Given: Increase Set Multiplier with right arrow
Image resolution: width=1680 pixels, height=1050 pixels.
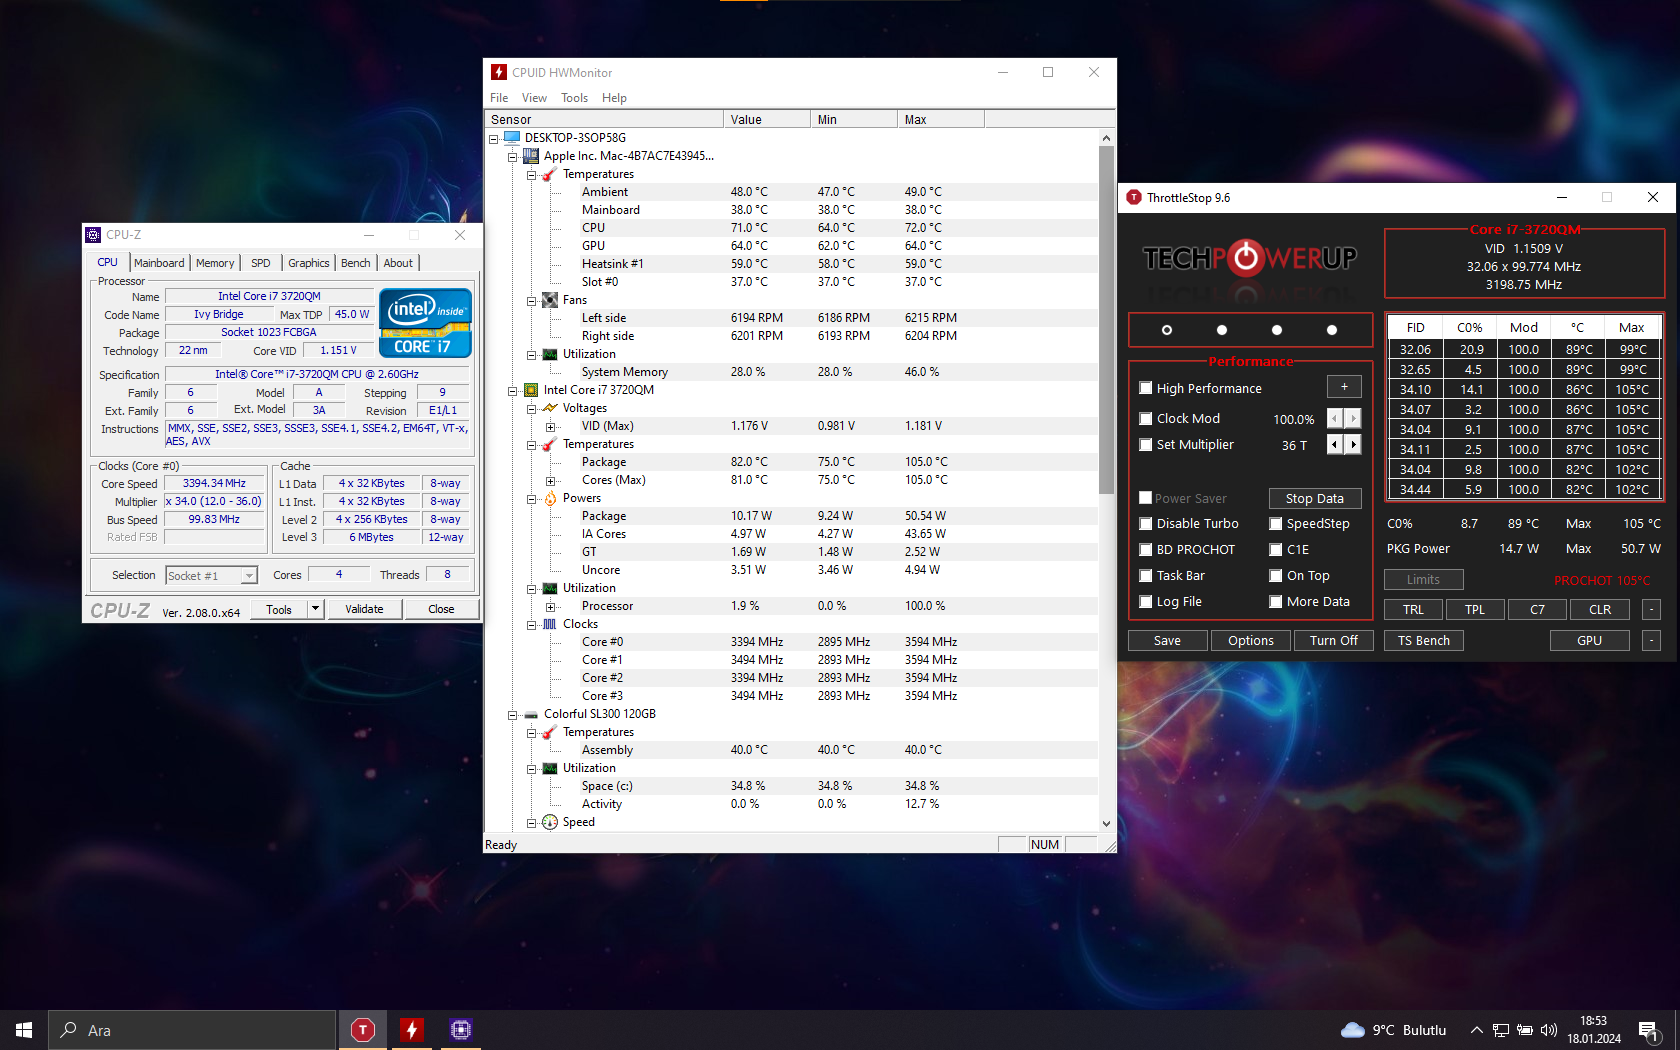Looking at the screenshot, I should [x=1353, y=444].
